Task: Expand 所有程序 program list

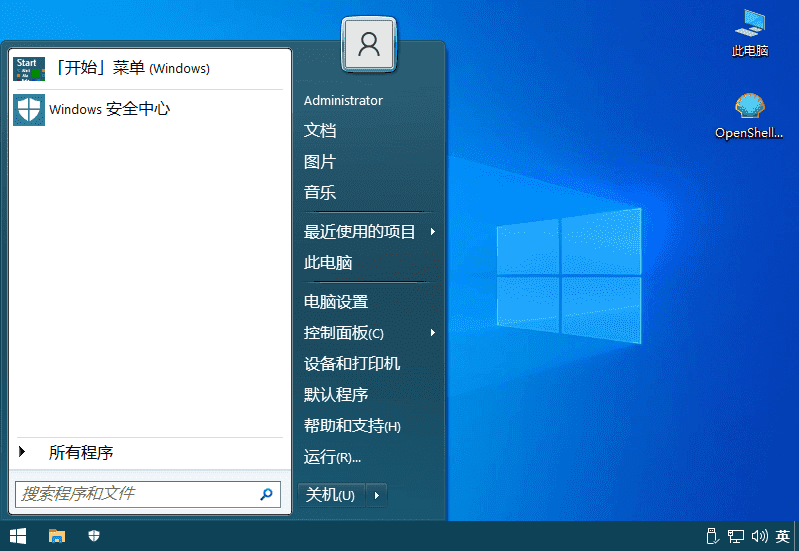Action: 80,453
